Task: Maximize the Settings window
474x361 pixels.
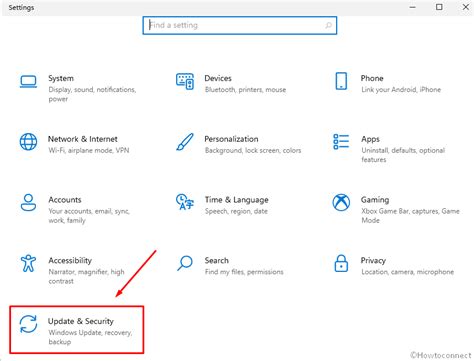Action: coord(439,7)
